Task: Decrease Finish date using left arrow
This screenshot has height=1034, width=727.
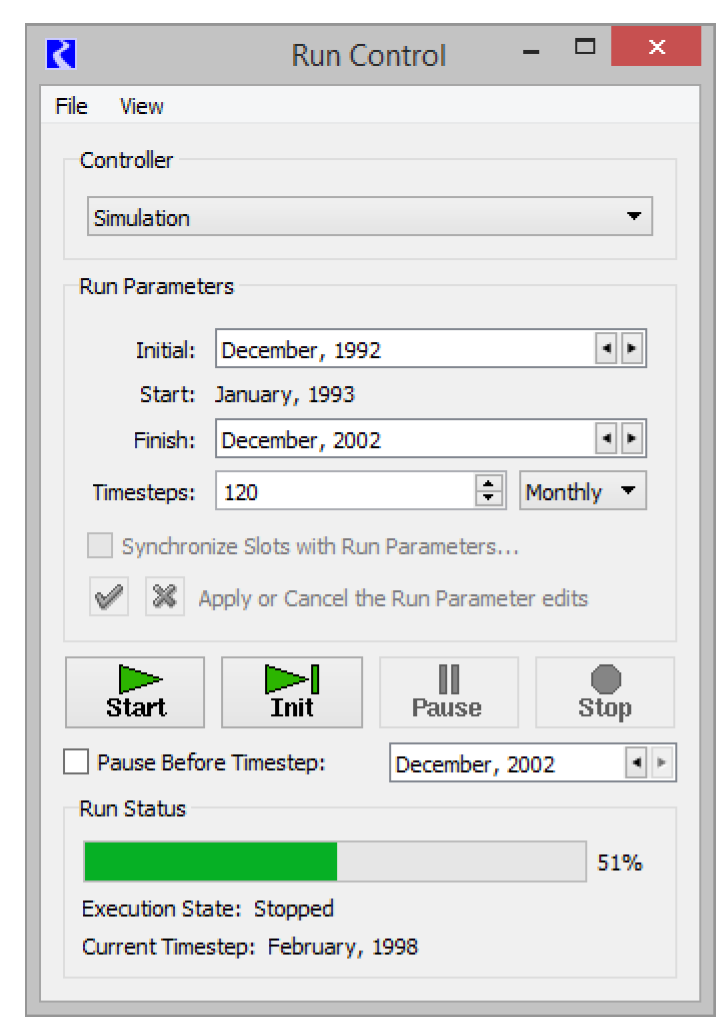Action: [x=606, y=439]
